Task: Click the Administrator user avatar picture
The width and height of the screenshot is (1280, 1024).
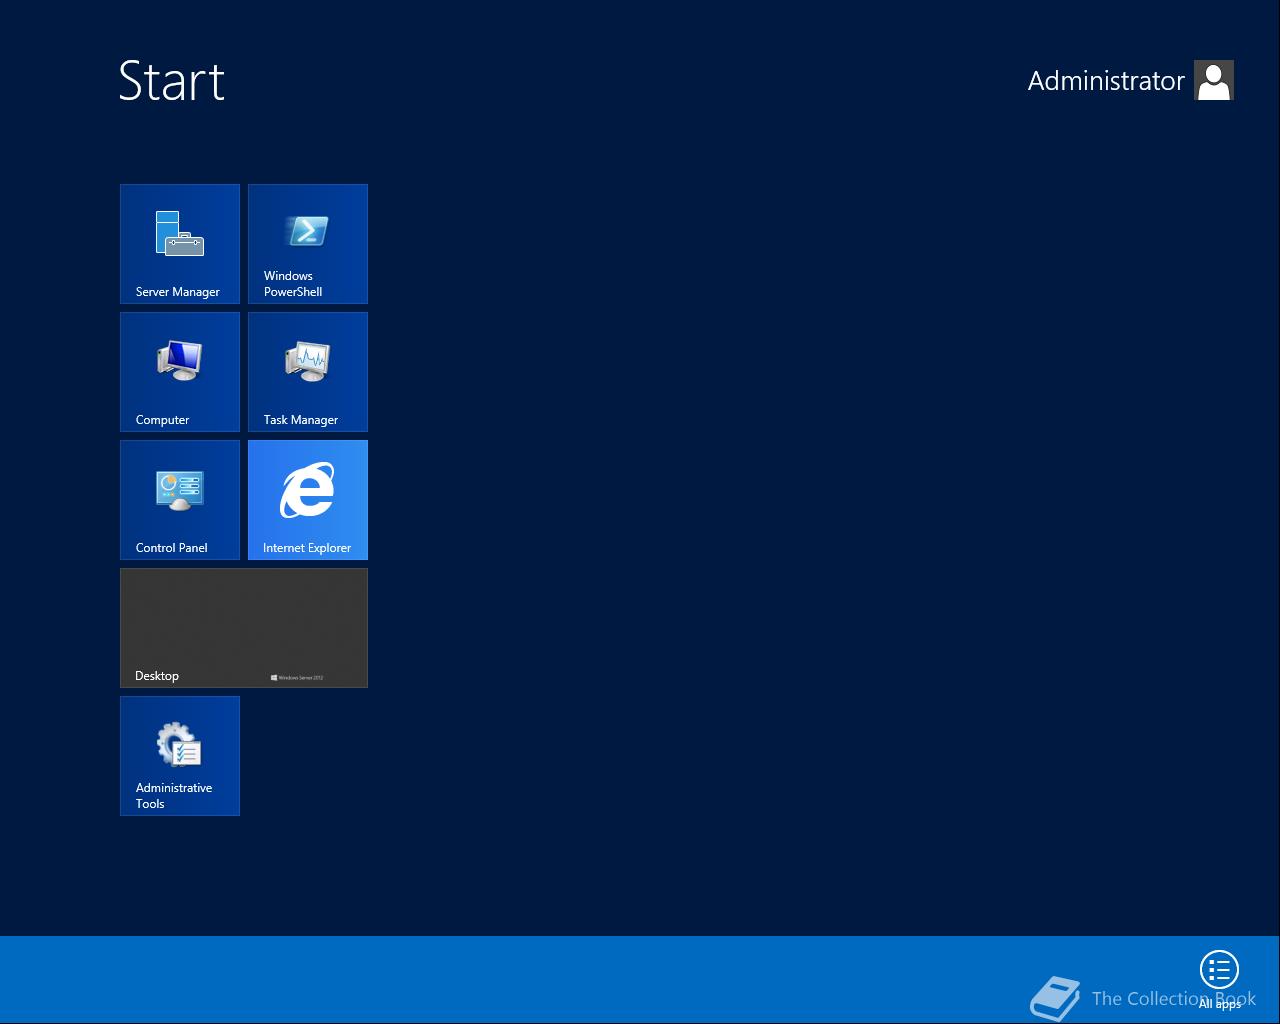Action: click(1214, 80)
